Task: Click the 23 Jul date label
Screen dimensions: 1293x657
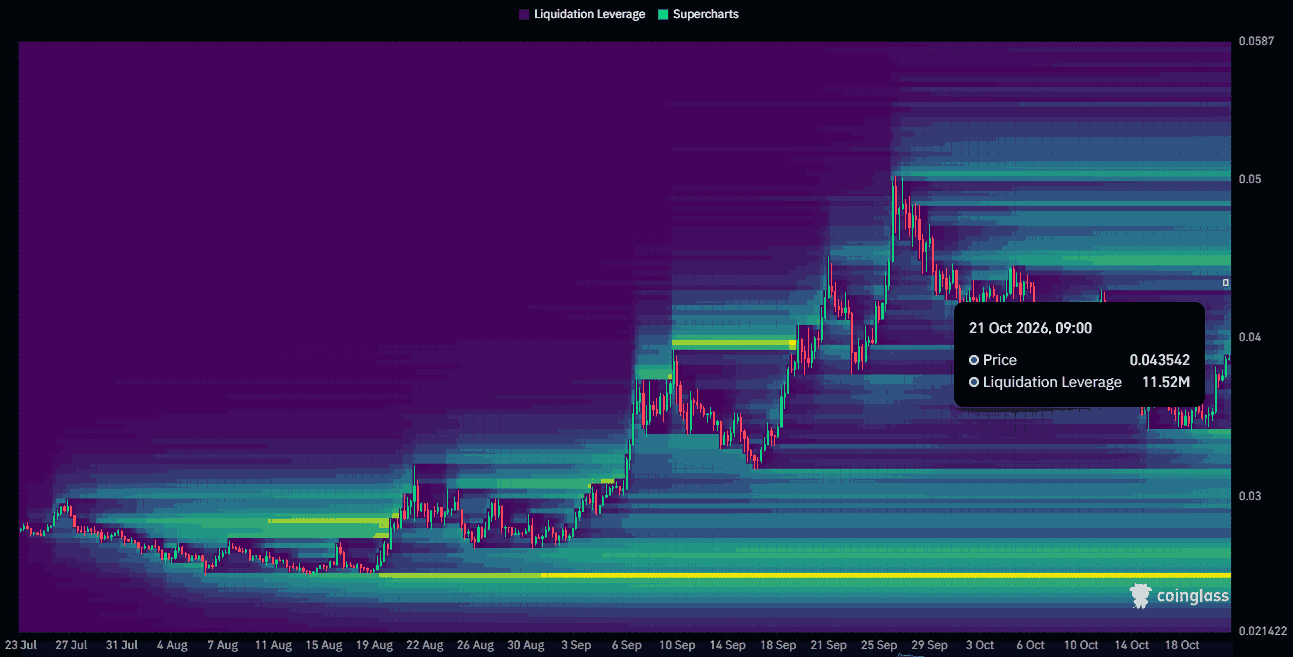Action: [x=20, y=645]
